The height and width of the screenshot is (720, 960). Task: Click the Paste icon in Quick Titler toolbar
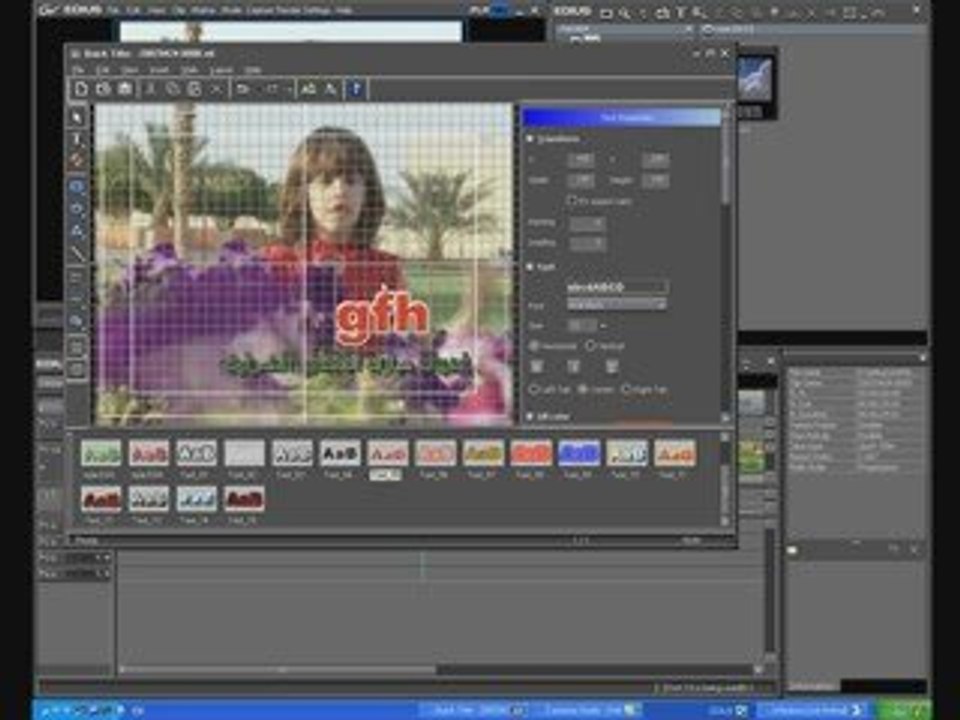[194, 89]
